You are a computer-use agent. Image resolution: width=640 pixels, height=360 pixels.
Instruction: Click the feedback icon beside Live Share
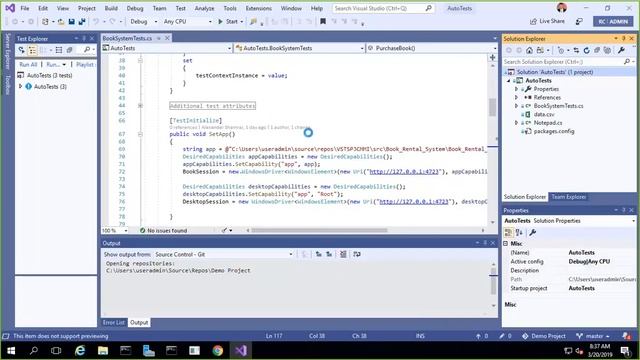click(x=579, y=21)
